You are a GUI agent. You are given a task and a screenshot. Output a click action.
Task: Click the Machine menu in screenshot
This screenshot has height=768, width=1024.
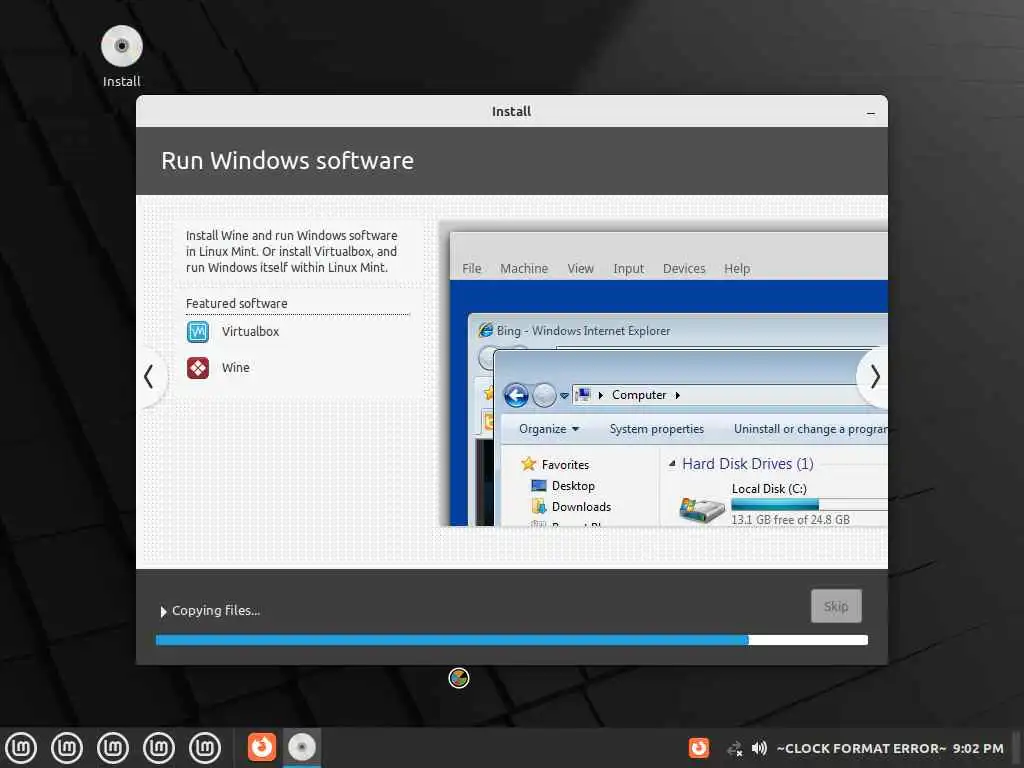(x=524, y=268)
